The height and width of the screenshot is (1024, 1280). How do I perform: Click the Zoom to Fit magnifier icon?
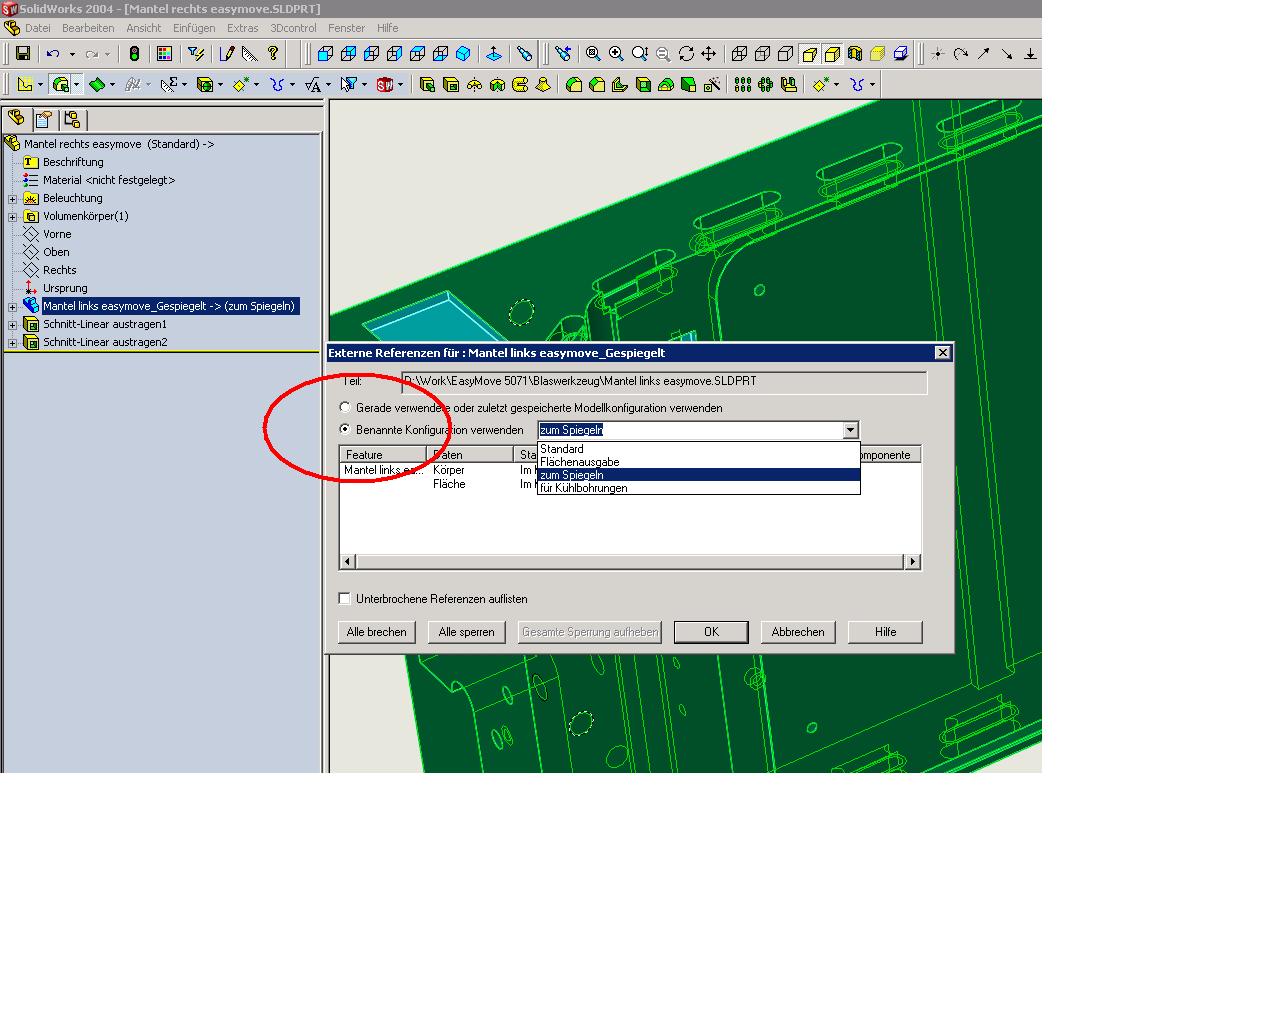(x=594, y=54)
